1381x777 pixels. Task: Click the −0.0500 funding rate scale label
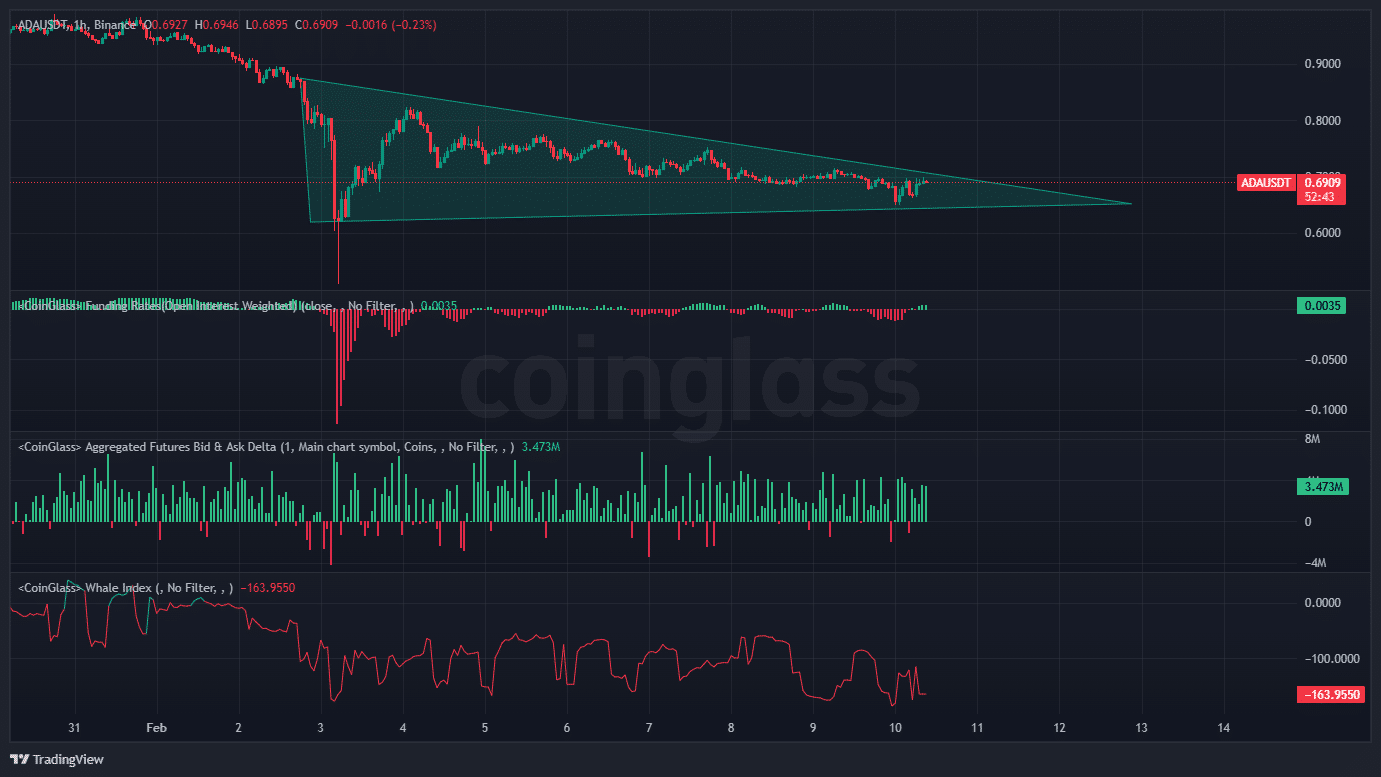coord(1324,360)
